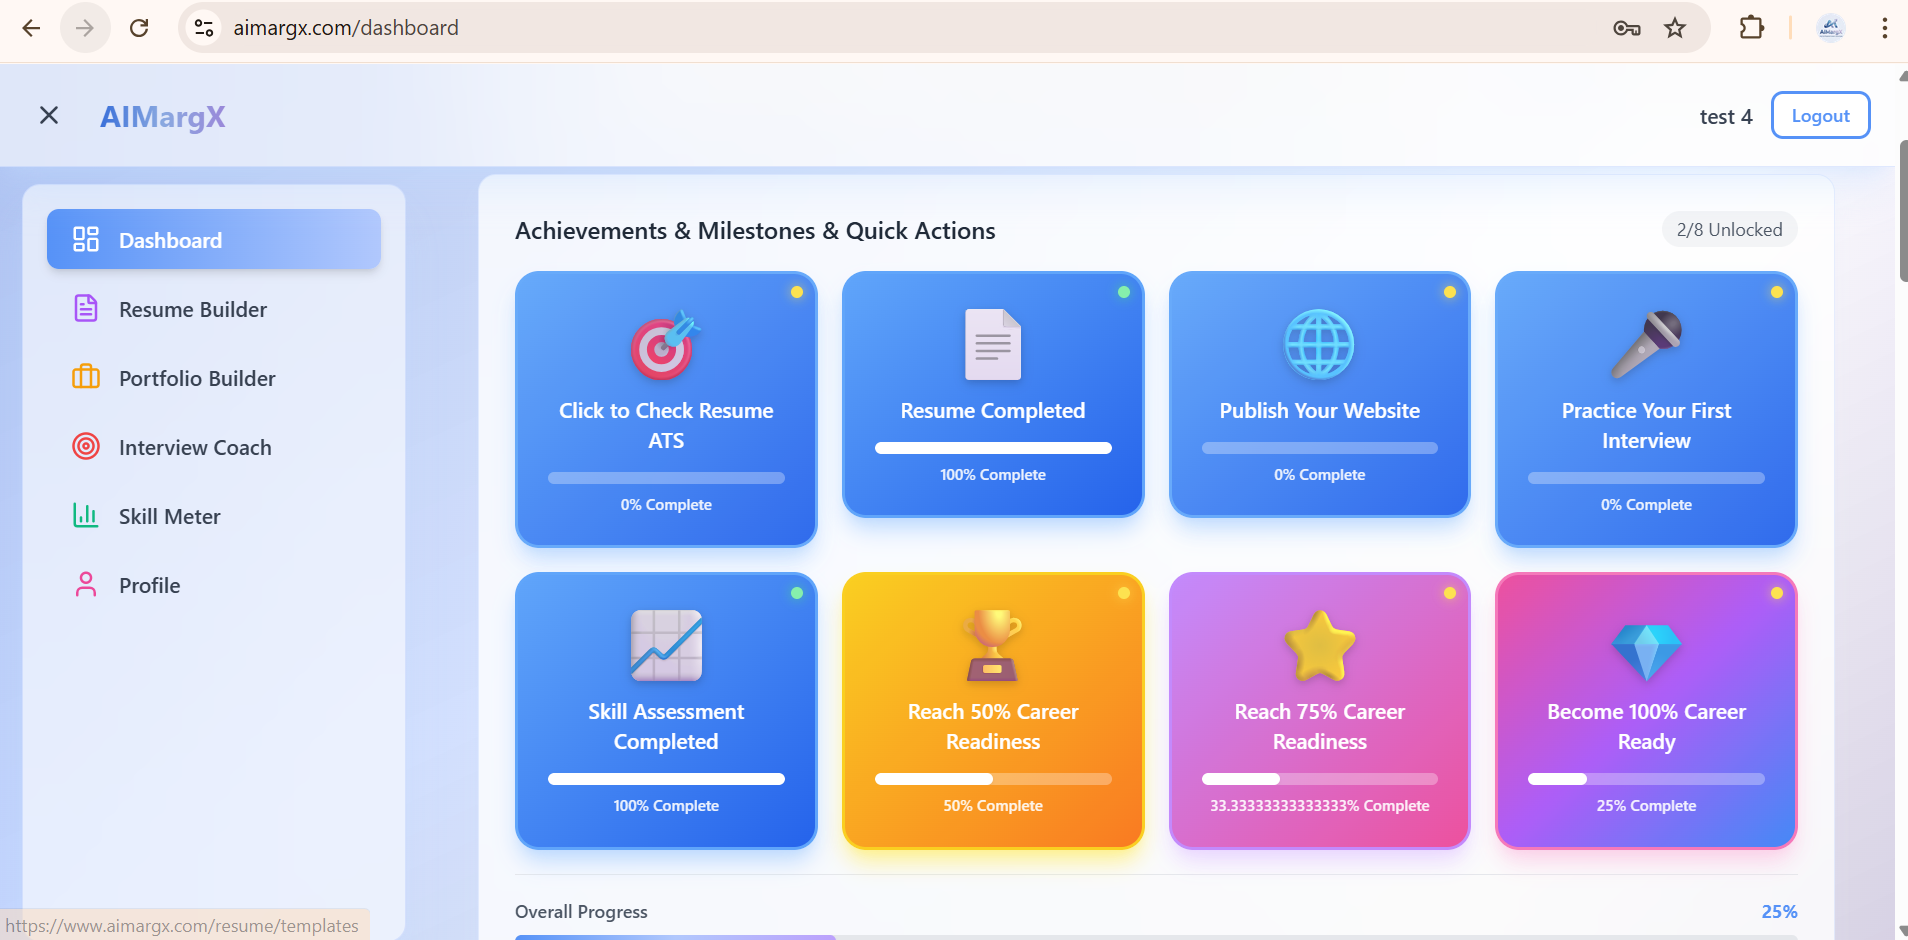Select the Dashboard grid icon
This screenshot has height=940, width=1908.
86,239
